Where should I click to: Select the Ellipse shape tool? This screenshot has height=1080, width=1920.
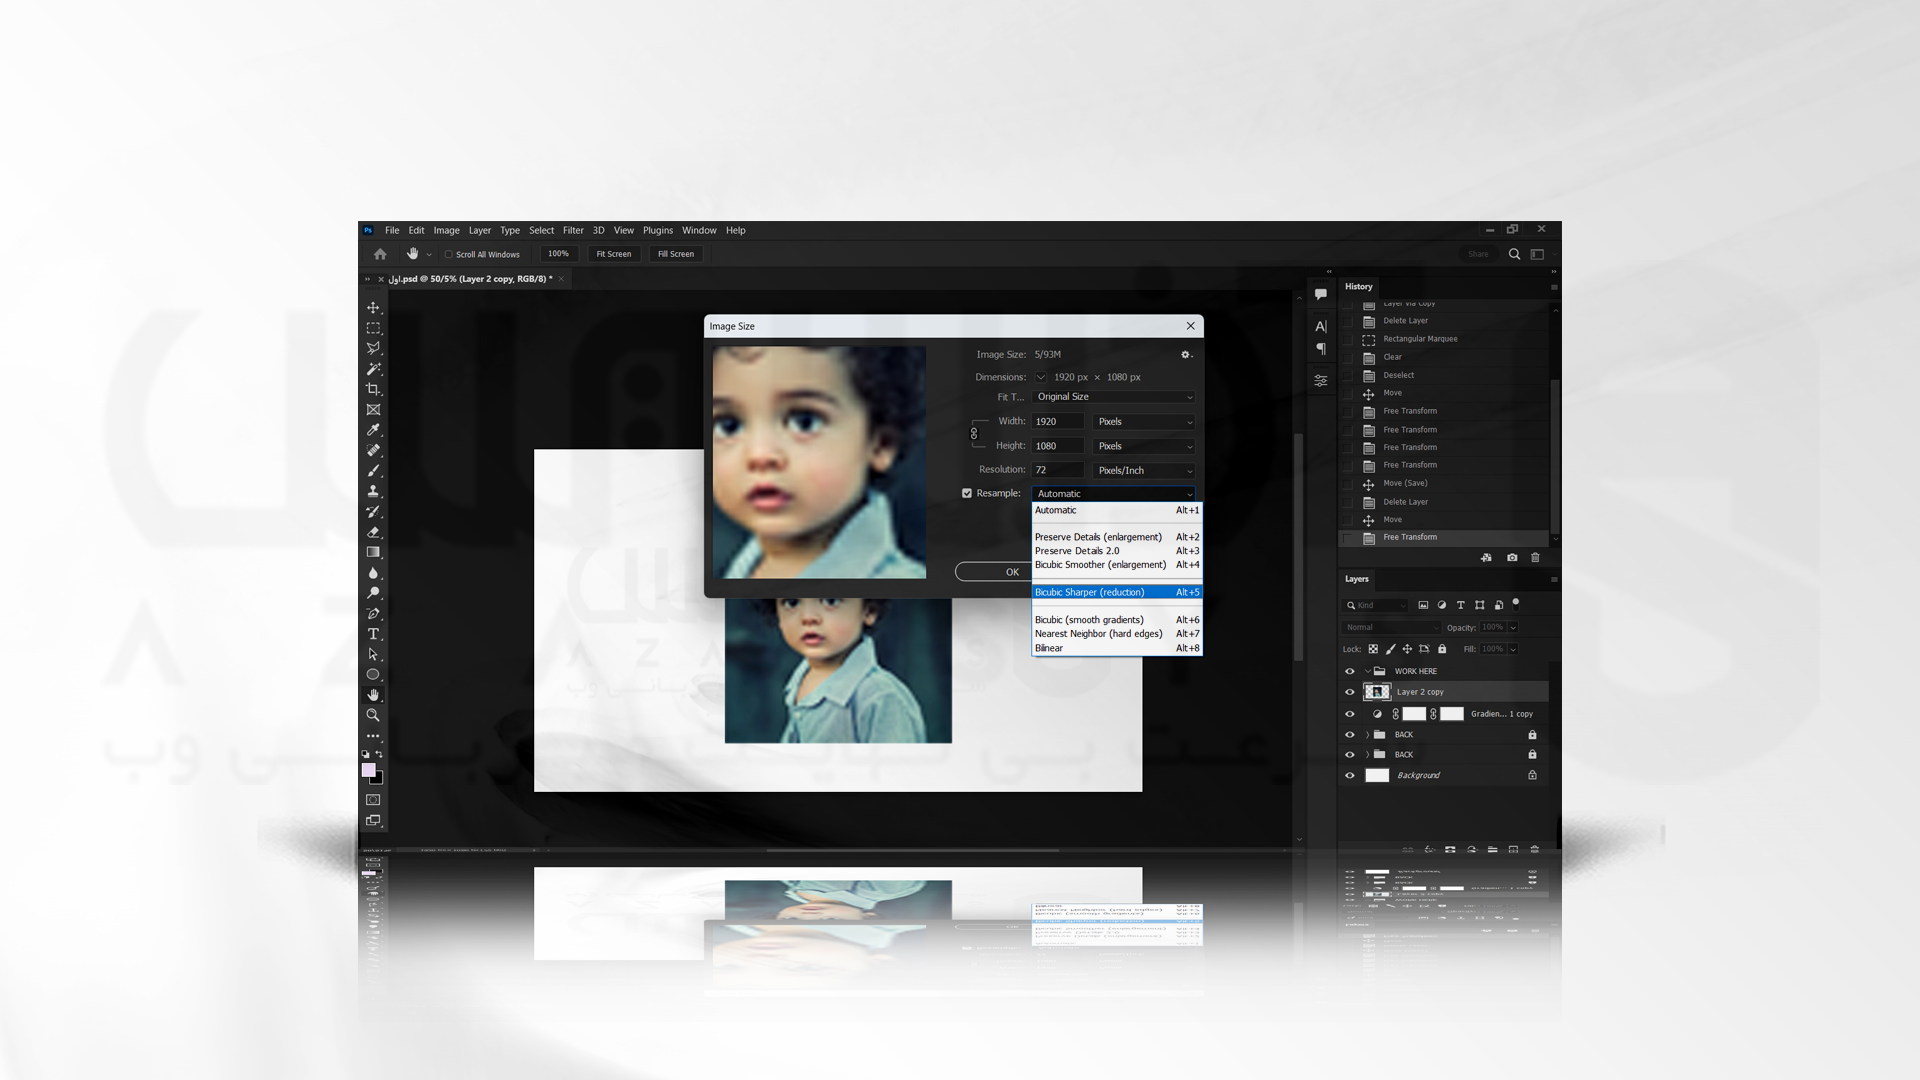coord(373,675)
